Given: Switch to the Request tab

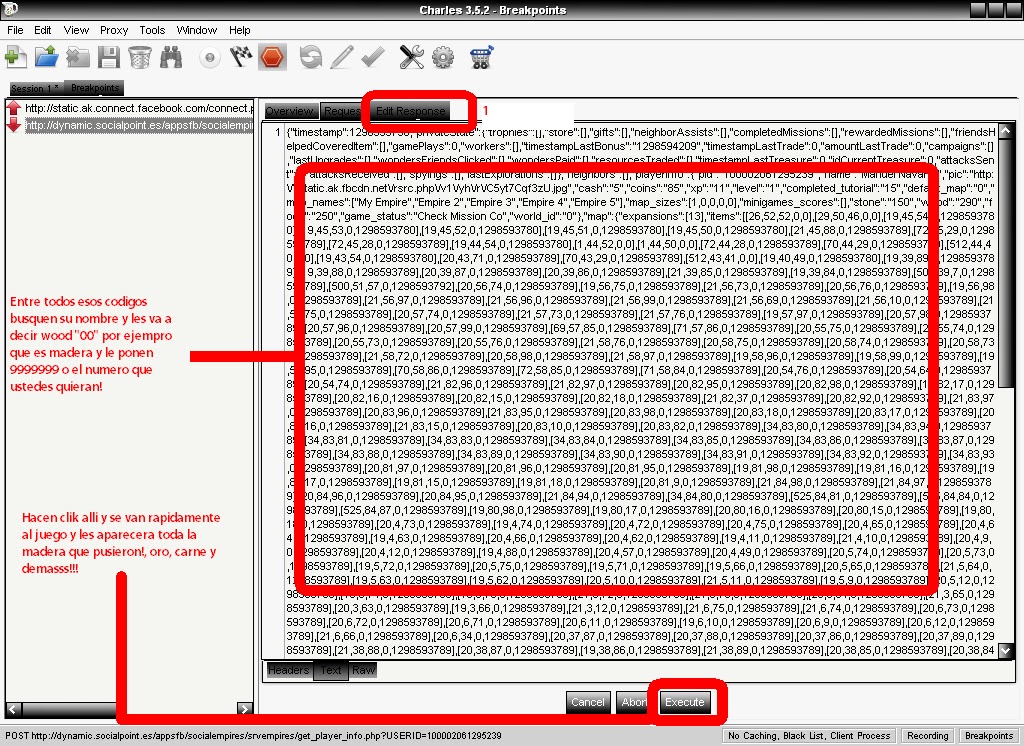Looking at the screenshot, I should pos(344,111).
